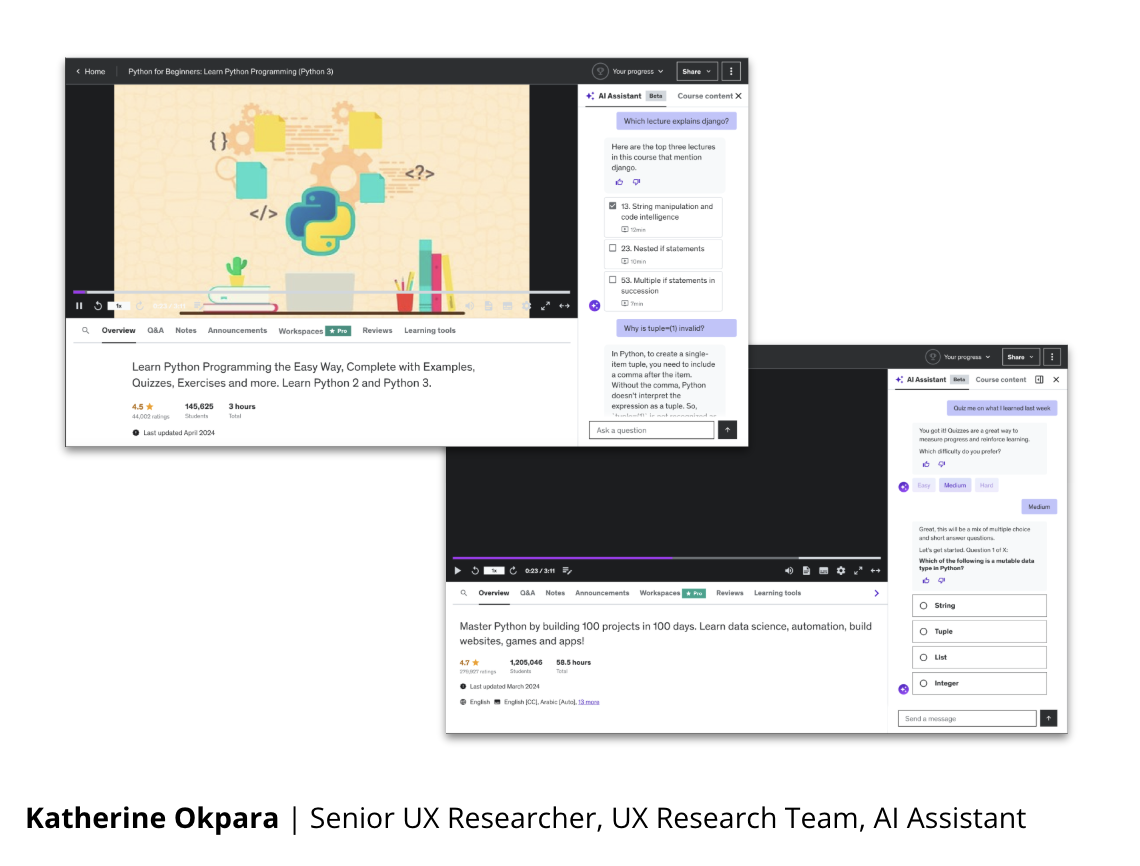Click the floating purple AI Assistant sparkle icon
Image resolution: width=1140 pixels, height=866 pixels.
[592, 305]
